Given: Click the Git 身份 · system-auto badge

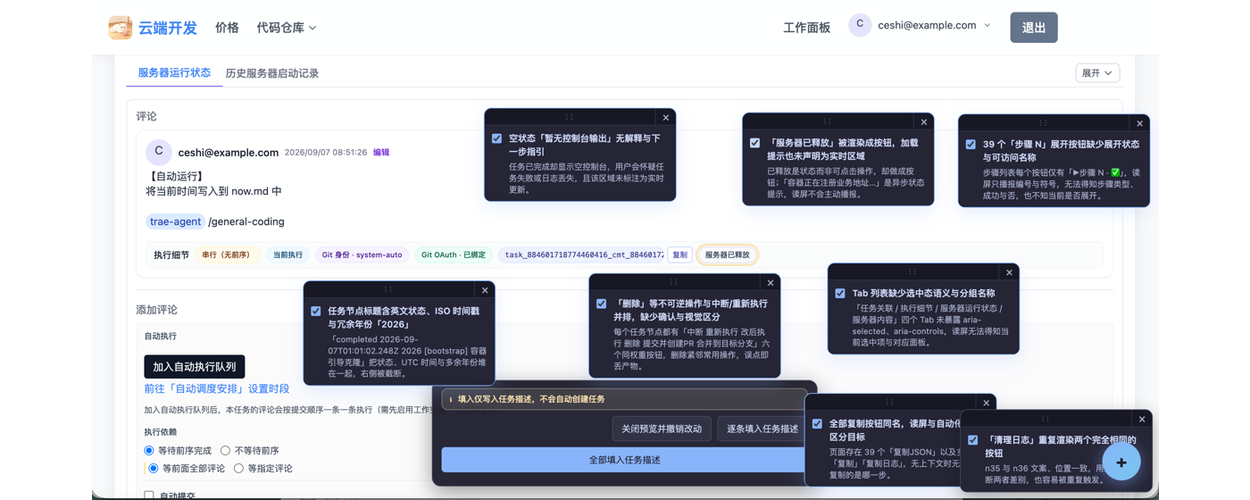Looking at the screenshot, I should [362, 255].
